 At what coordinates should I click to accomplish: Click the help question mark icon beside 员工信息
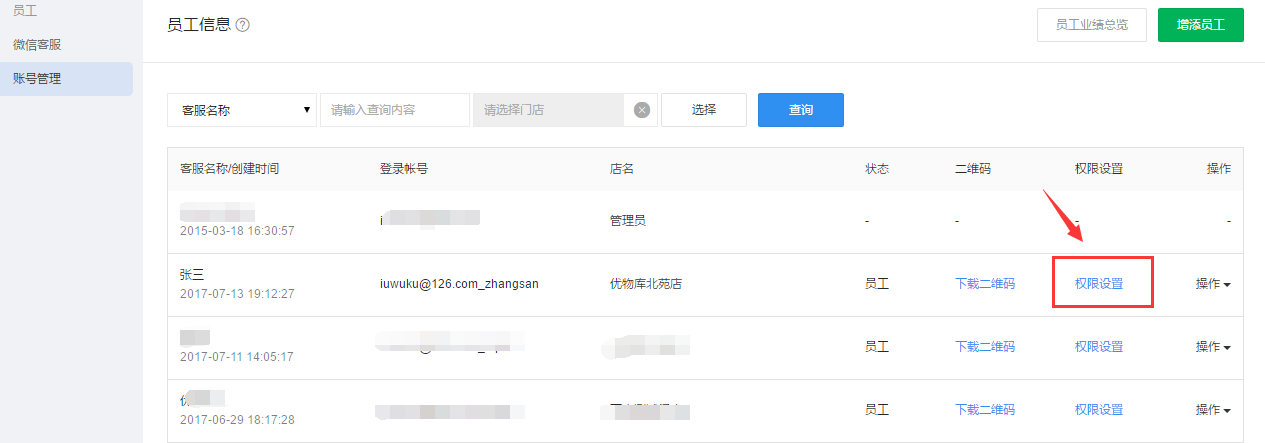[x=242, y=25]
